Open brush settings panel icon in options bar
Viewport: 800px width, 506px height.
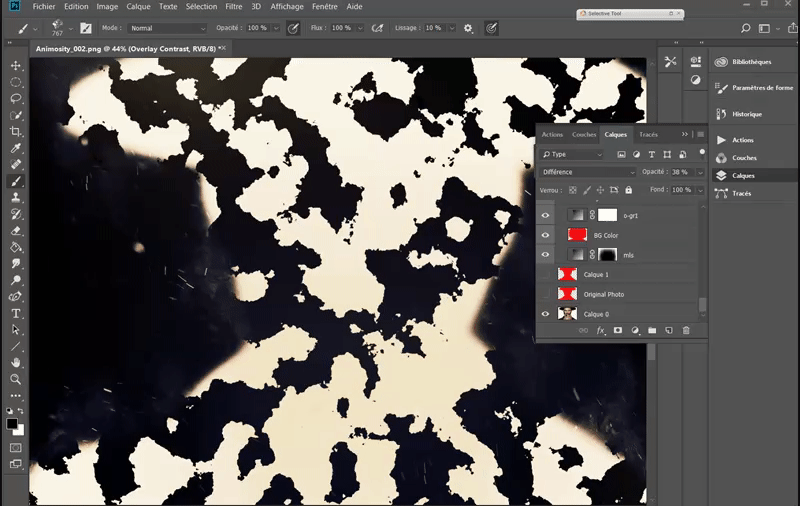(x=86, y=28)
